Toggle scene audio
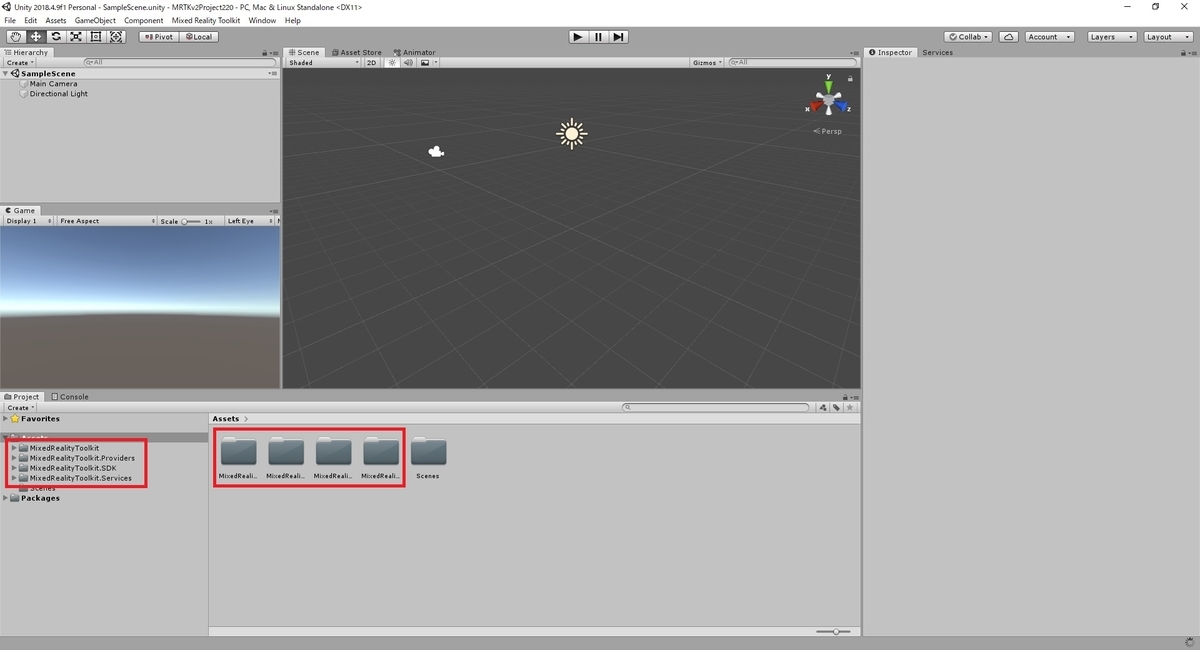Screen dimensions: 1200x650 point(408,63)
